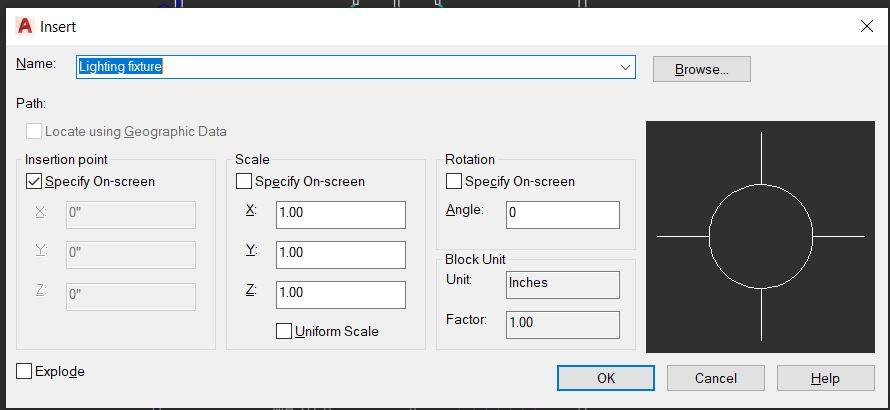890x410 pixels.
Task: Click the Scale X value field
Action: tap(340, 215)
